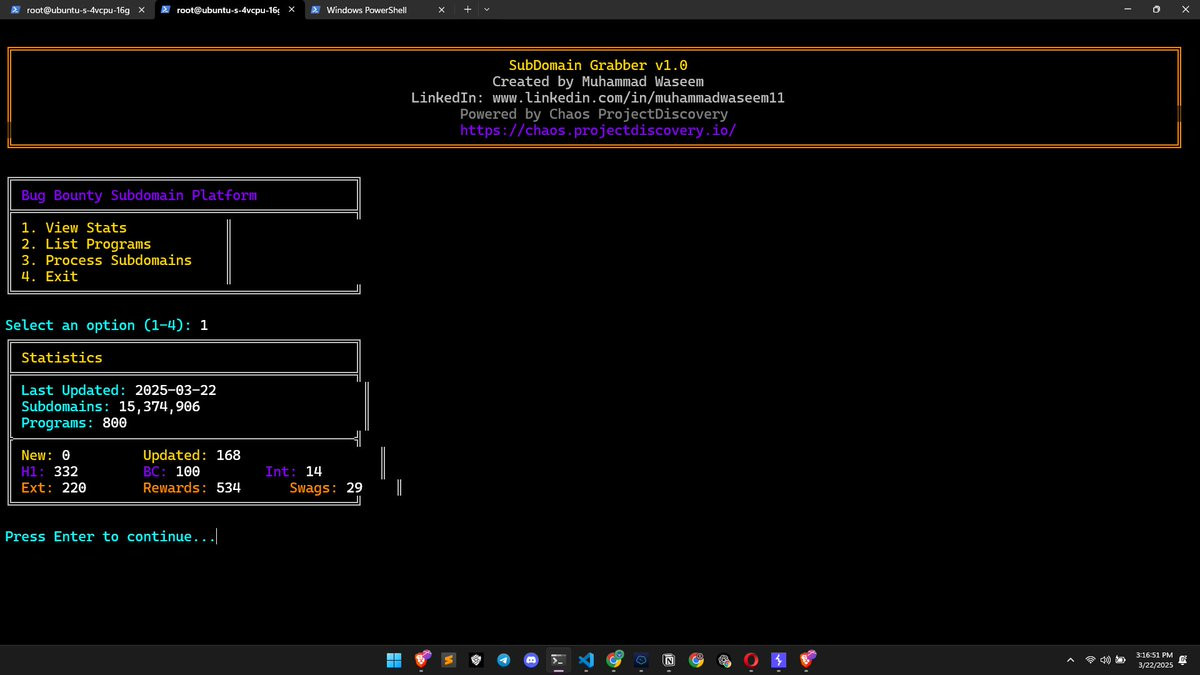This screenshot has width=1200, height=675.
Task: Minimize the Windows Terminal window
Action: [1129, 9]
